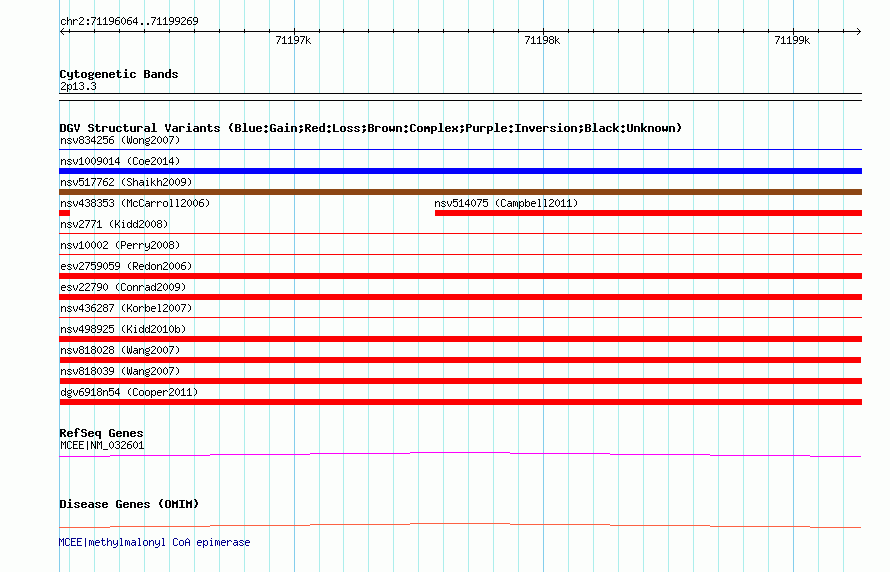The width and height of the screenshot is (890, 572).
Task: Click the DGV Structural Variants track title
Action: coord(371,128)
